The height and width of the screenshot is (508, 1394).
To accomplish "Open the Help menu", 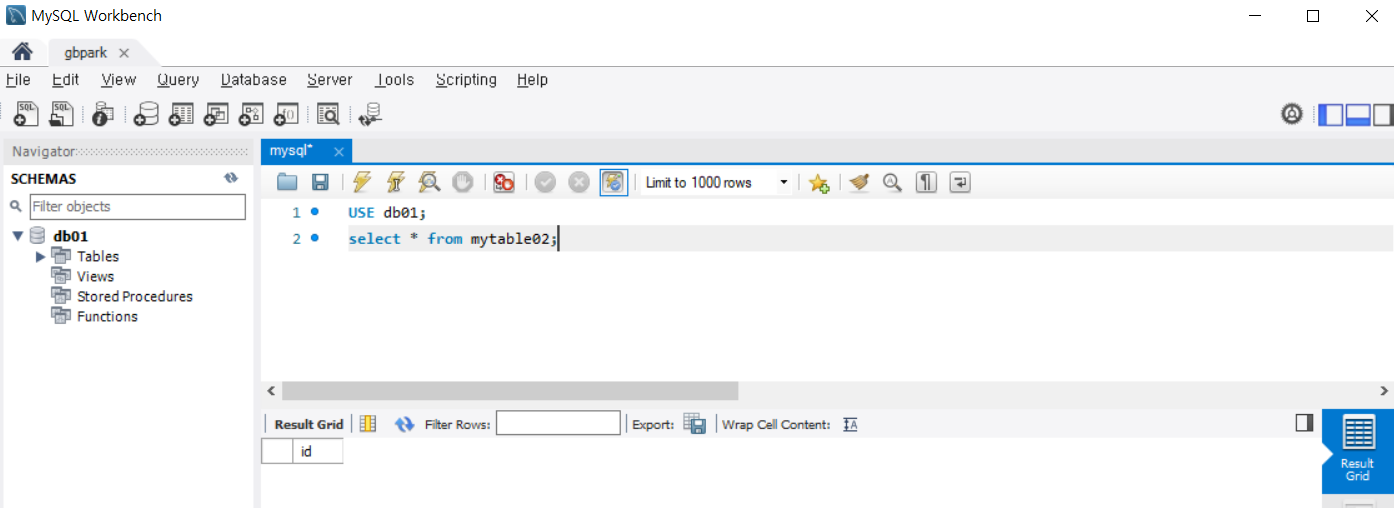I will pyautogui.click(x=532, y=79).
